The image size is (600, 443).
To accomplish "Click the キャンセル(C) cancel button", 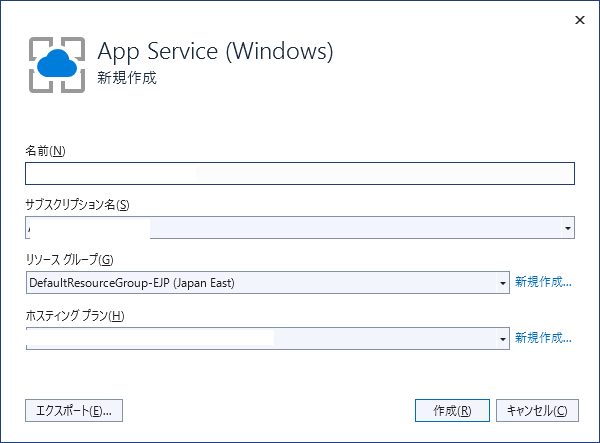I will (537, 410).
